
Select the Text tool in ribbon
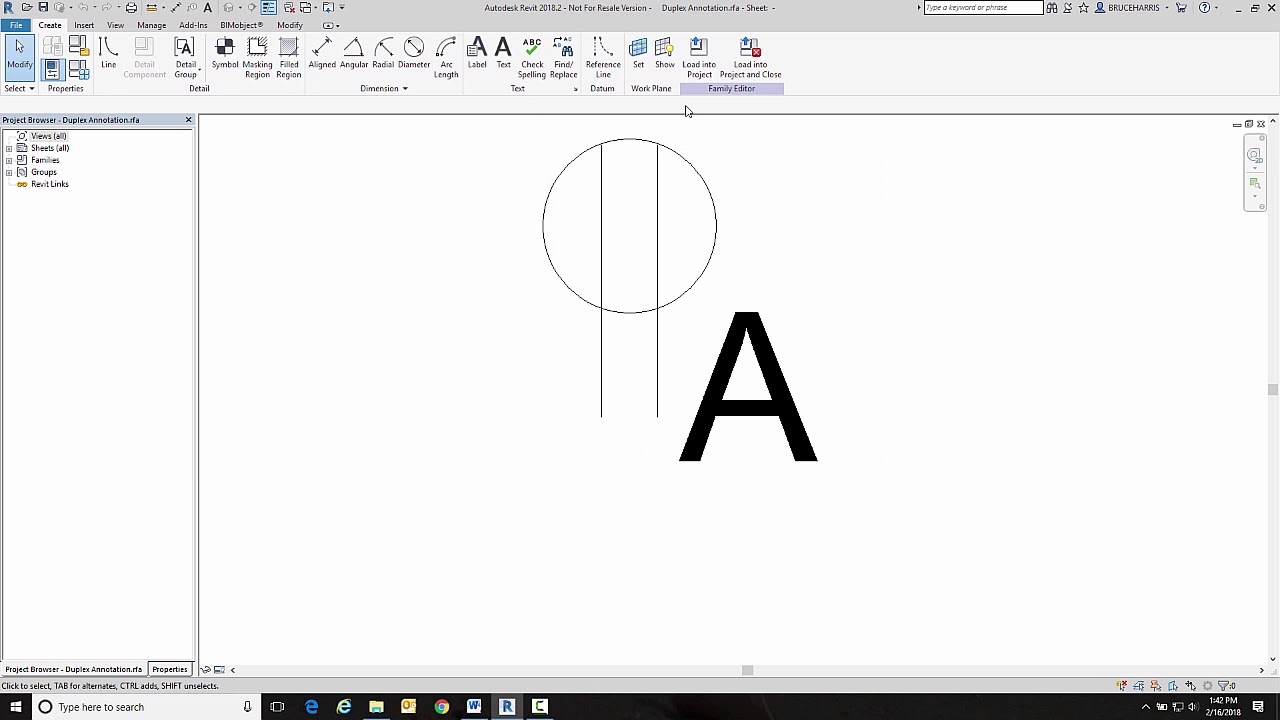(x=503, y=55)
